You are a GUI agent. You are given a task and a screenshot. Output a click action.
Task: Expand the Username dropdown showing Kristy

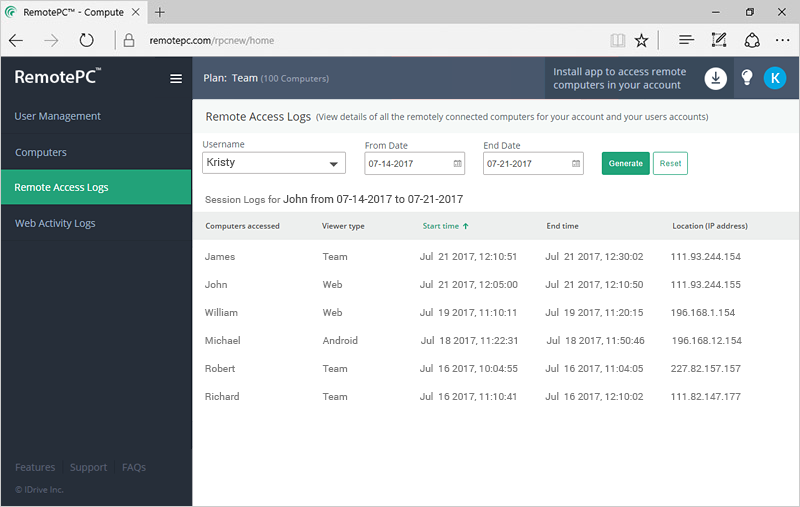[274, 163]
